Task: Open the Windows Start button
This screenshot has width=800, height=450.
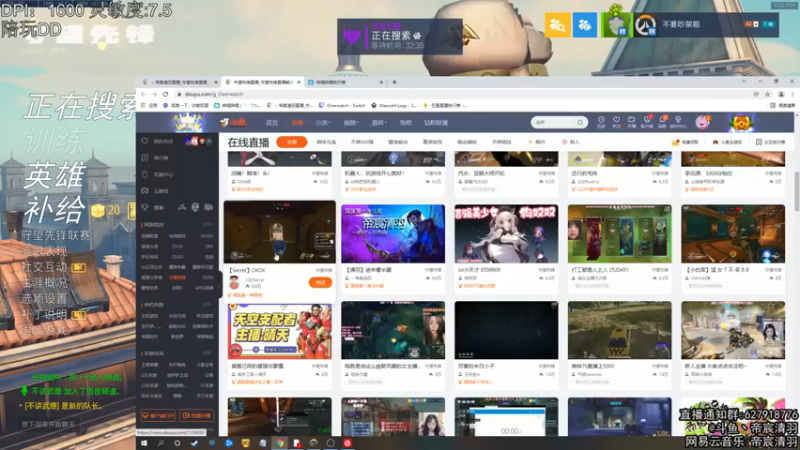Action: [144, 443]
